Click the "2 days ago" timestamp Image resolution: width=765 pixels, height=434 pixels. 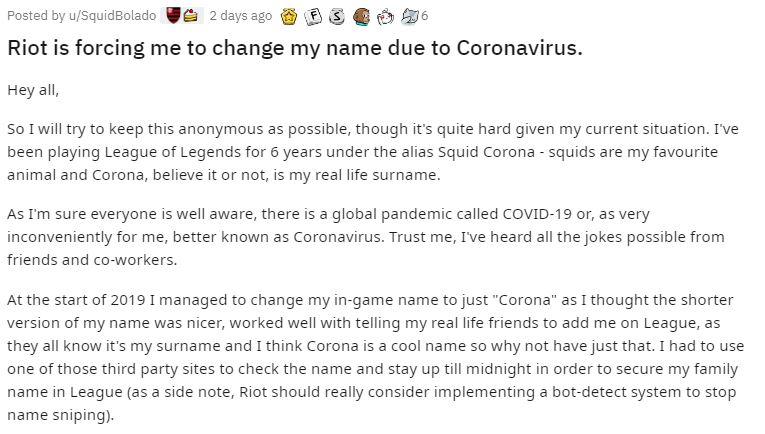(x=241, y=16)
